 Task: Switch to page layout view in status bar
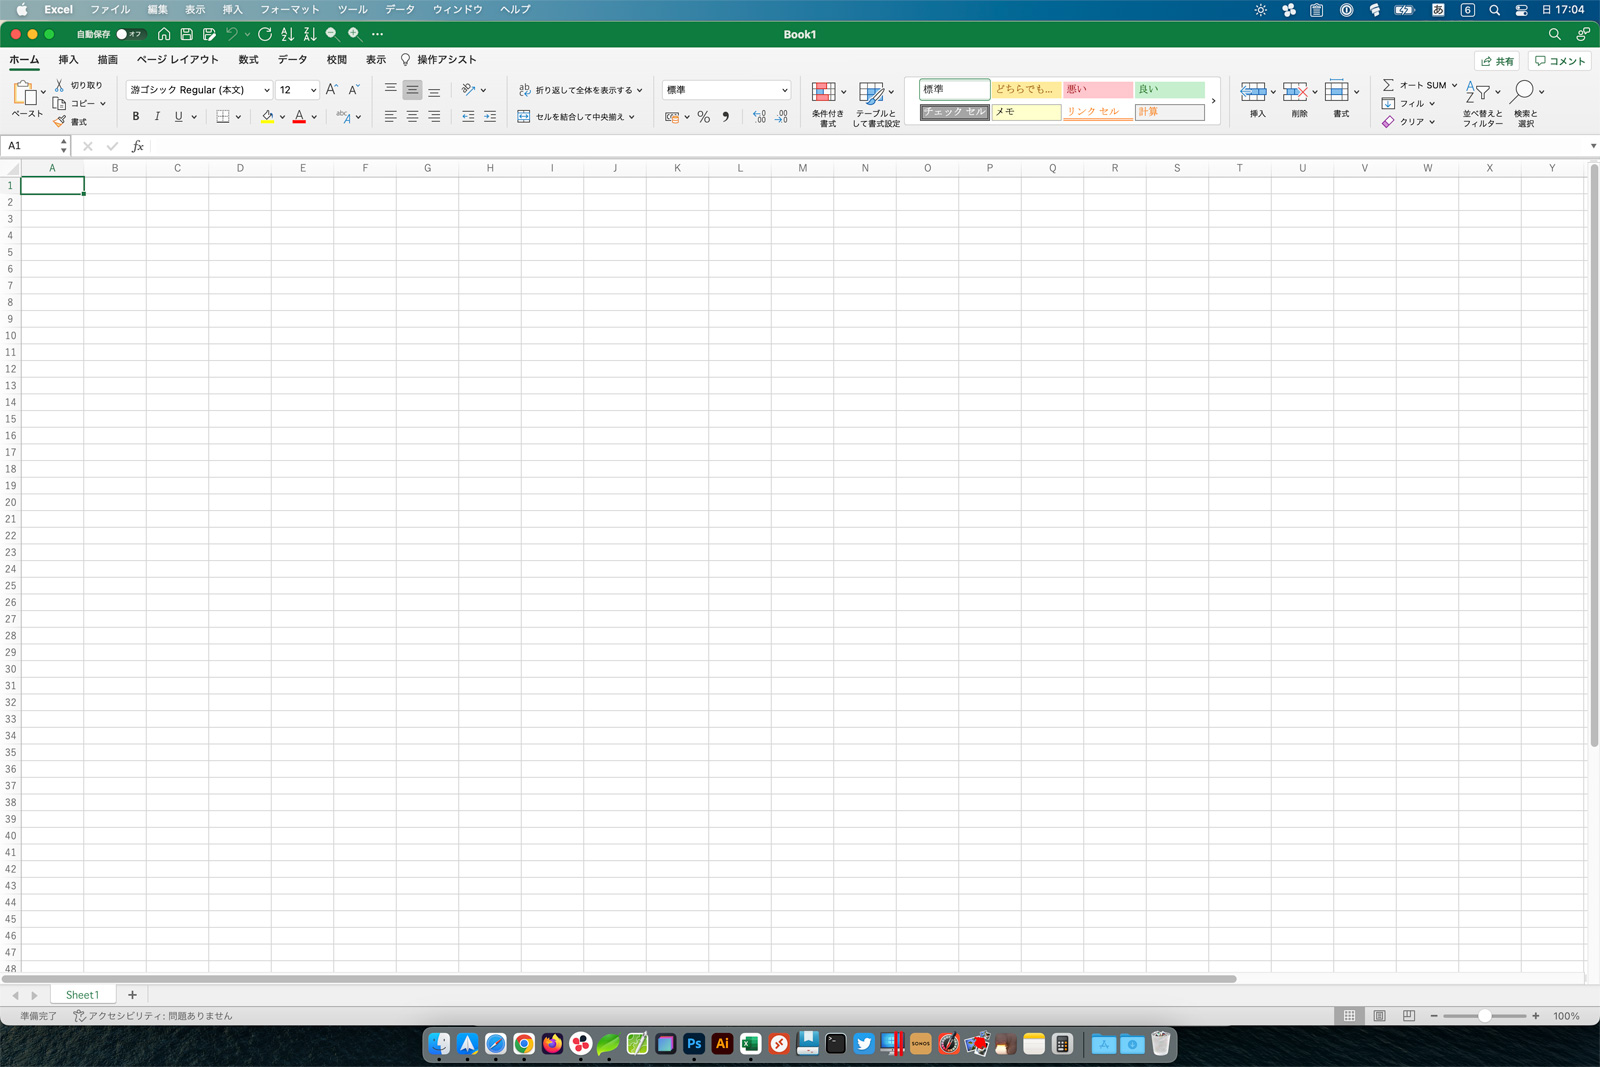tap(1379, 1016)
